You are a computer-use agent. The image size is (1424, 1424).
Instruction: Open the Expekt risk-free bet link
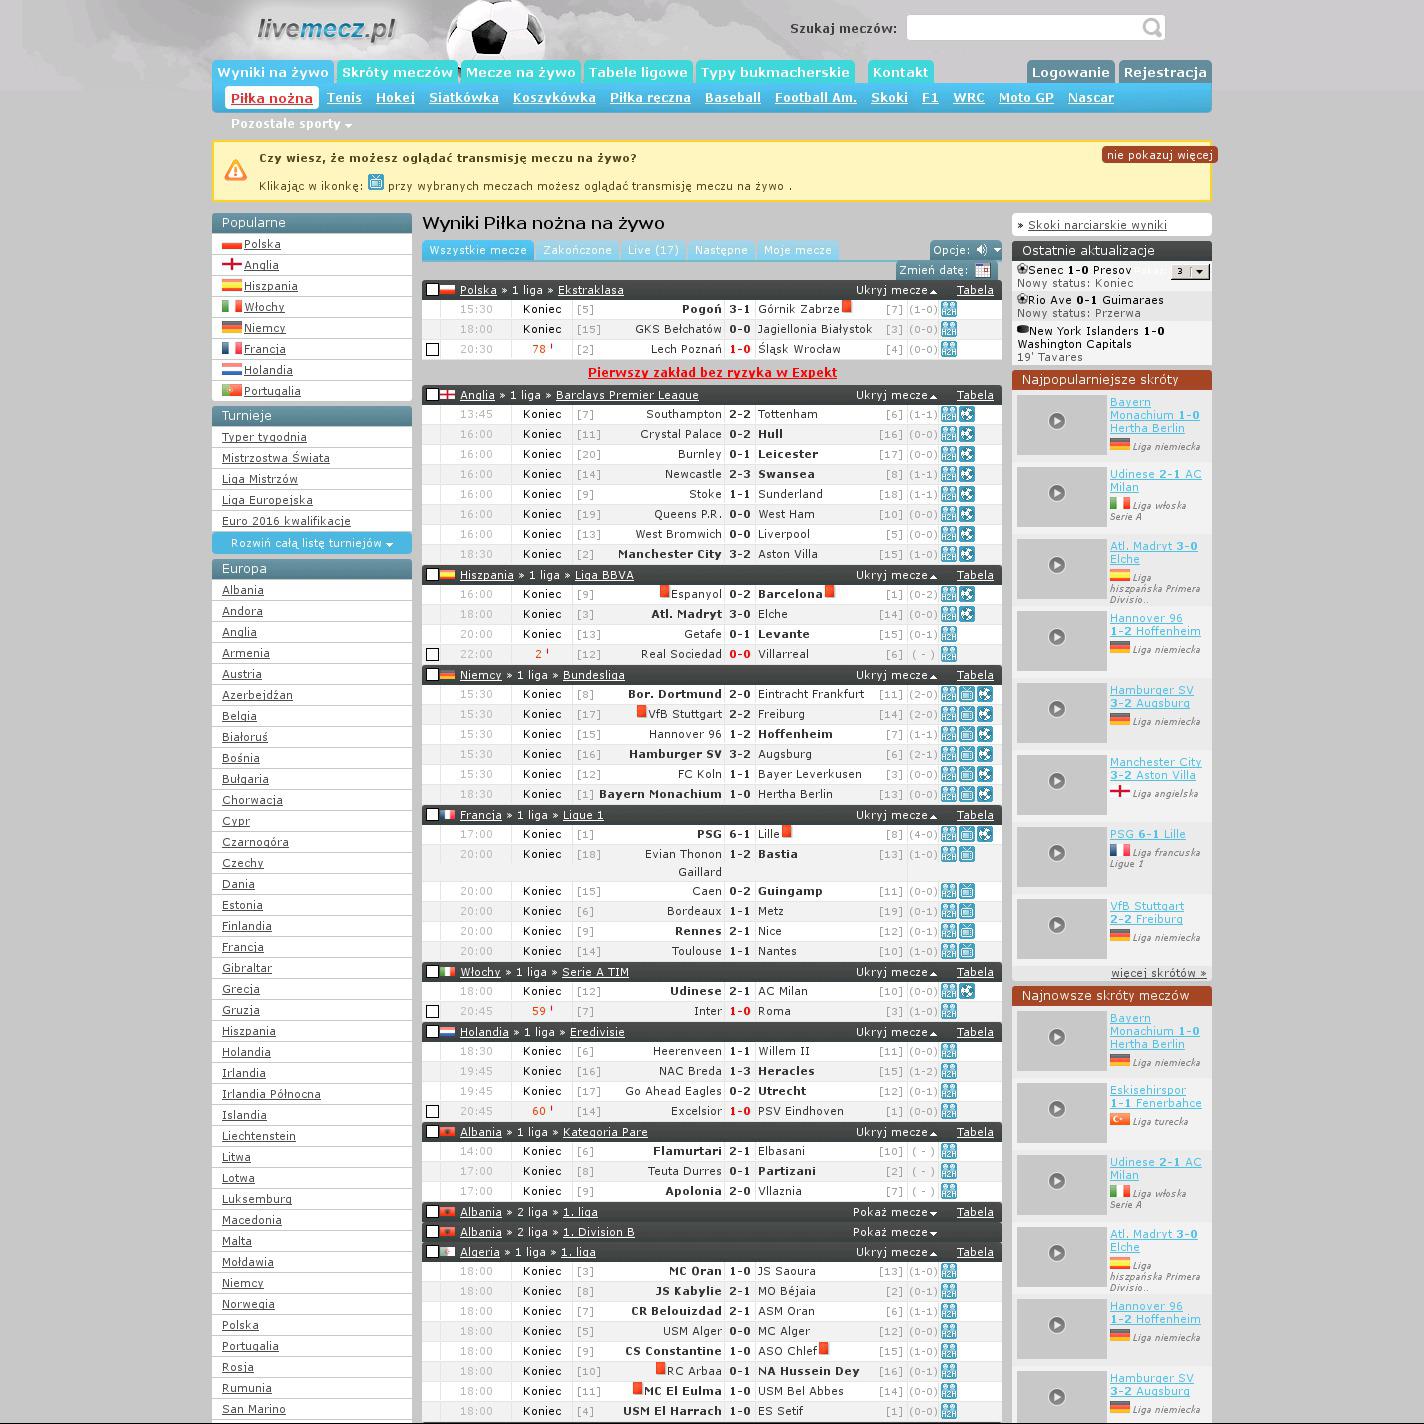pyautogui.click(x=712, y=372)
